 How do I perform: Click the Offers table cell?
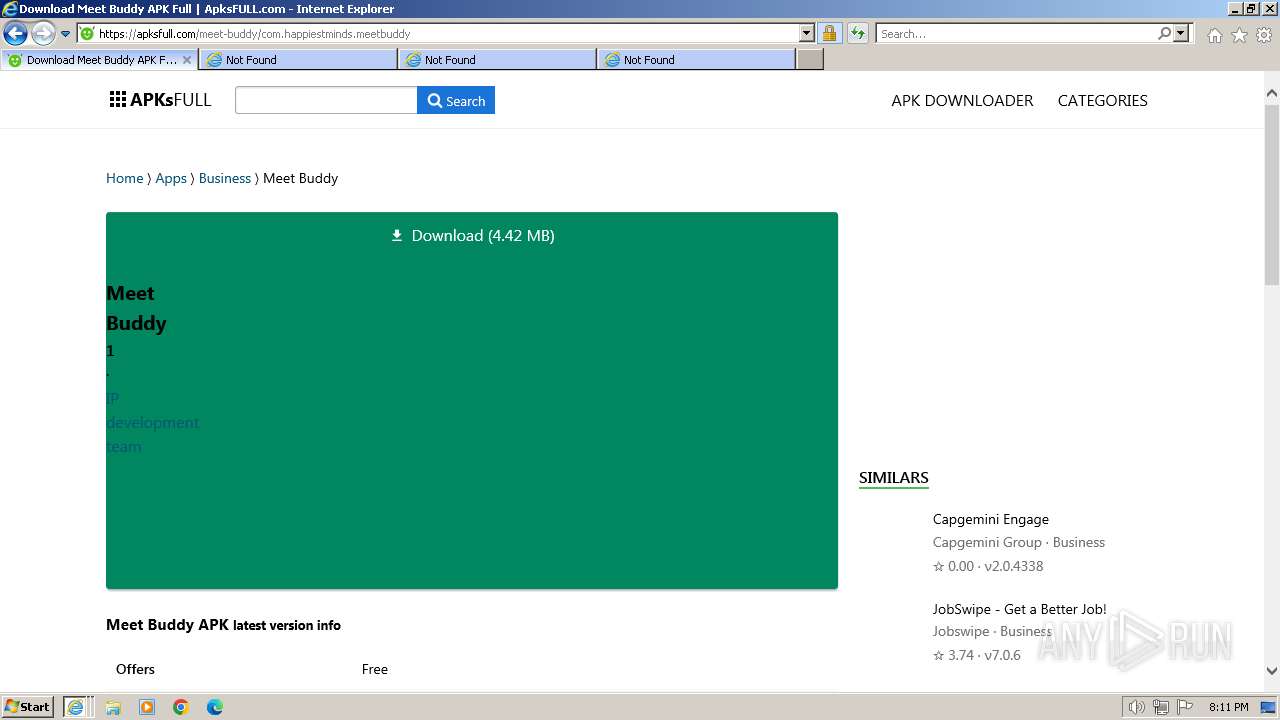[x=135, y=669]
